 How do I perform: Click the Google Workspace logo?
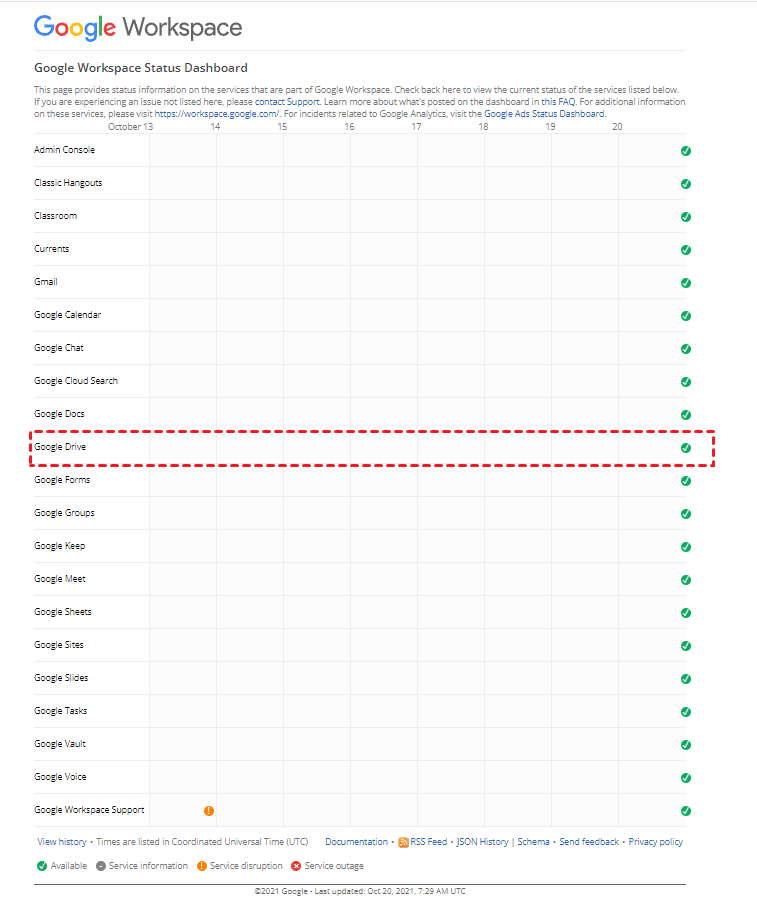point(138,27)
